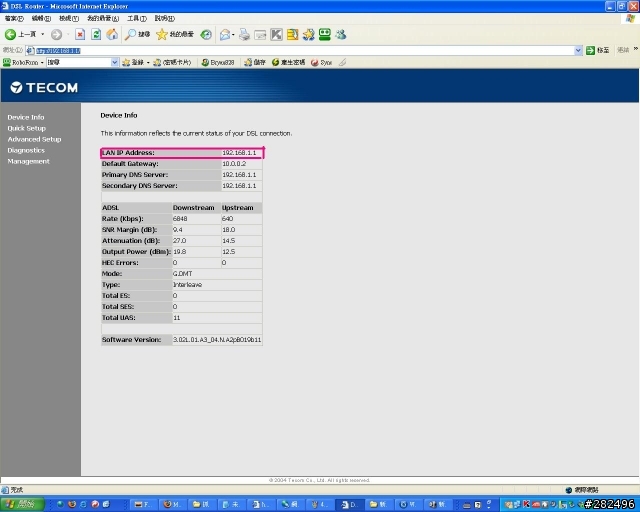
Task: Click the RoboForm Sync button
Action: pos(321,62)
